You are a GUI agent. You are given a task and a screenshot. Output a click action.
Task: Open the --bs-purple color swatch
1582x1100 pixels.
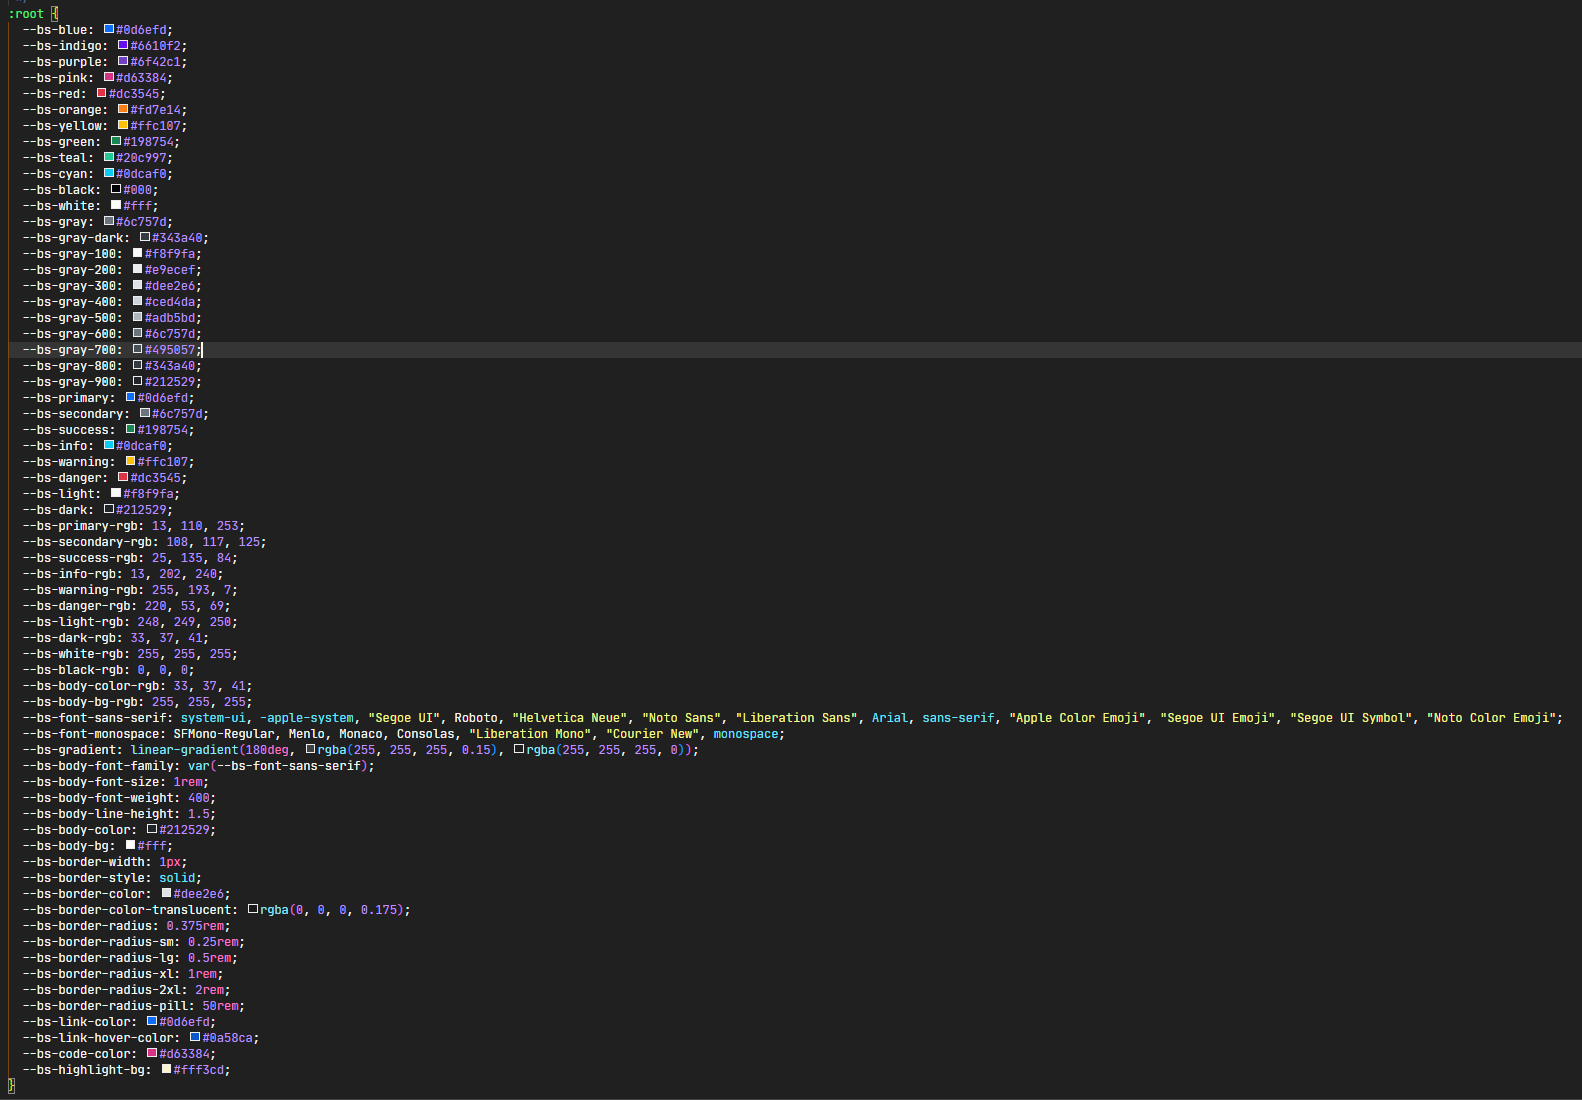[123, 61]
